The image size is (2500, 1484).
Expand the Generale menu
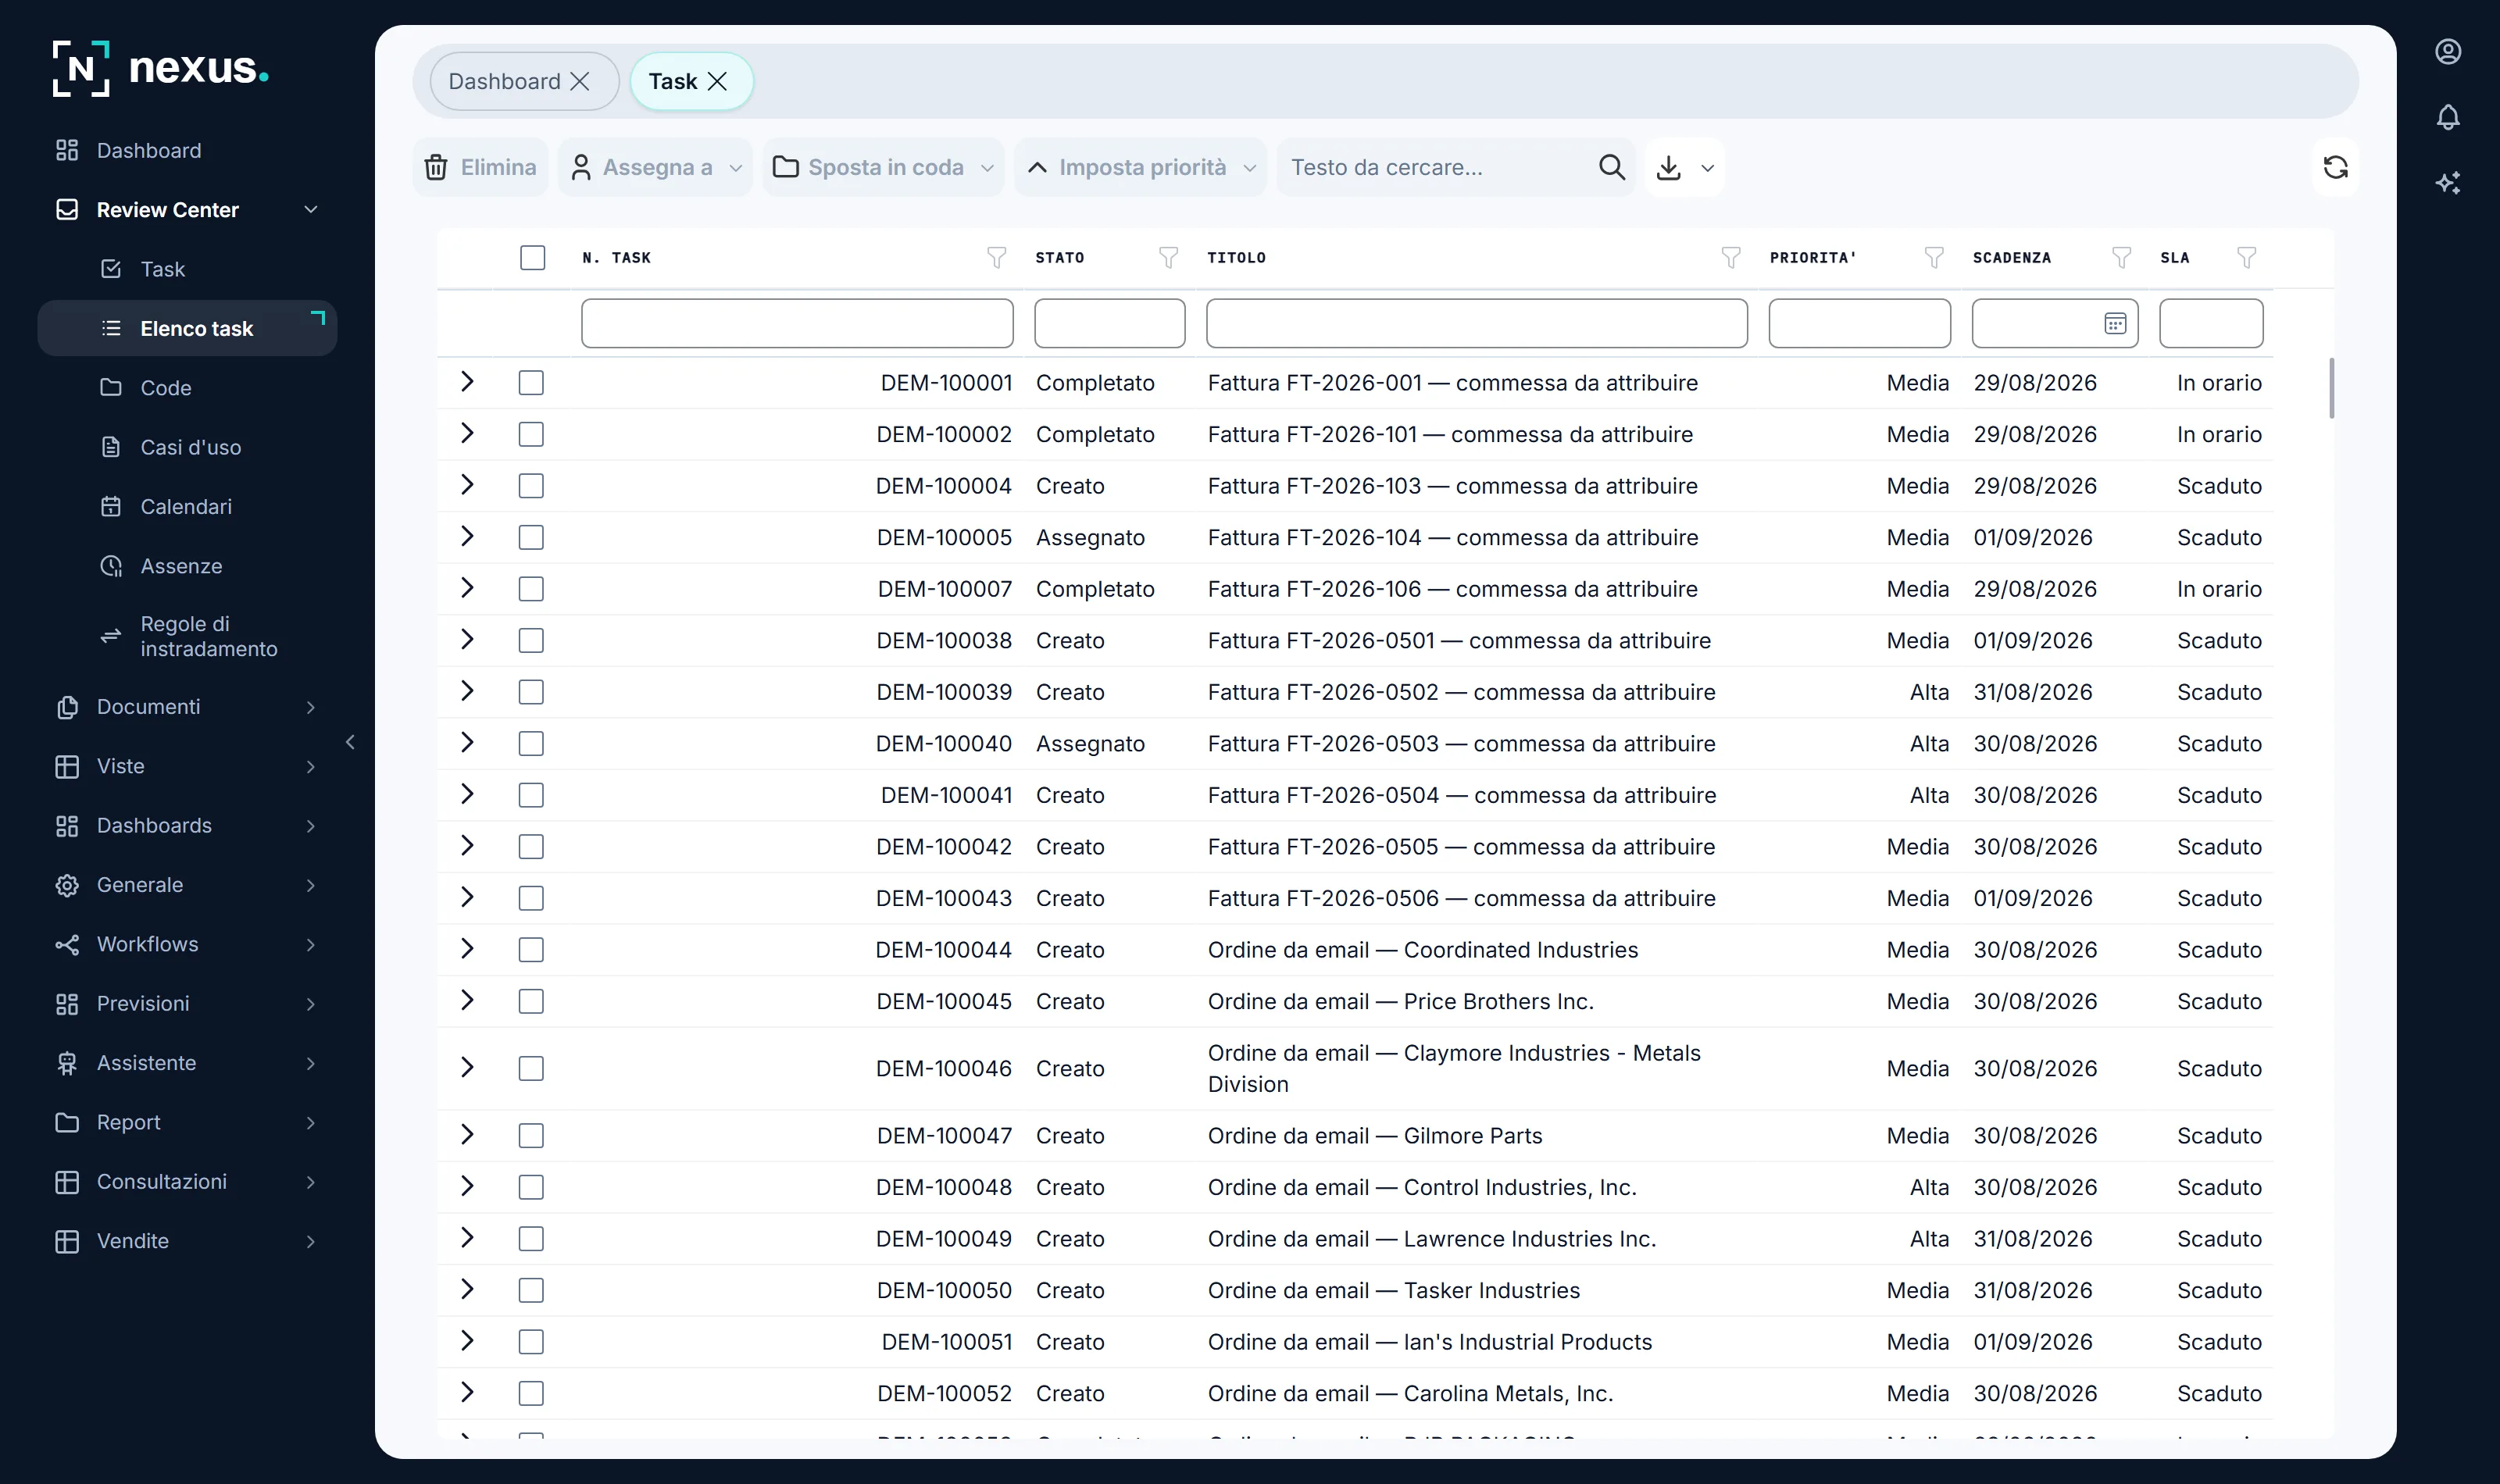(310, 886)
